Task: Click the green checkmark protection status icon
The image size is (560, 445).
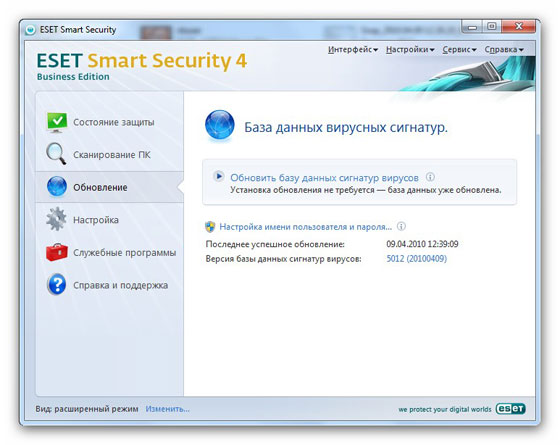Action: click(56, 122)
